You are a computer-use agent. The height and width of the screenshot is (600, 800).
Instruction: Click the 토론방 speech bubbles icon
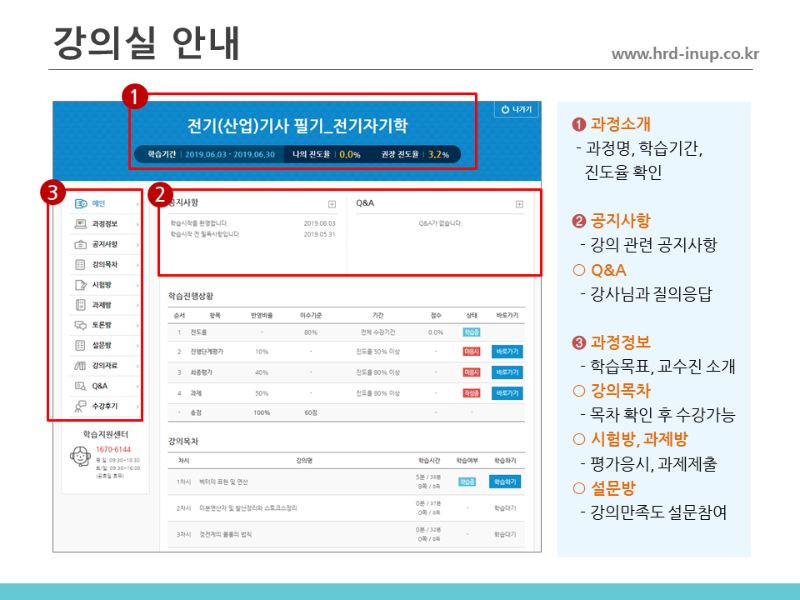pyautogui.click(x=81, y=325)
